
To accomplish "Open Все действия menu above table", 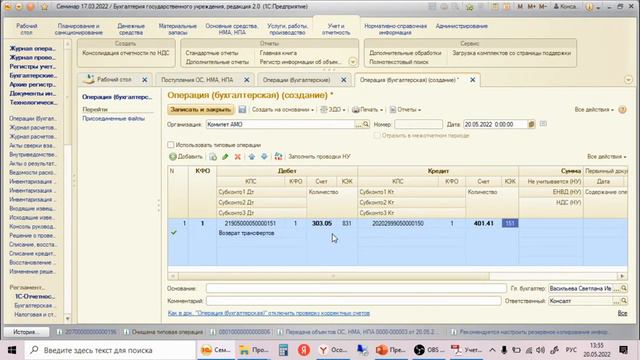I will point(607,157).
